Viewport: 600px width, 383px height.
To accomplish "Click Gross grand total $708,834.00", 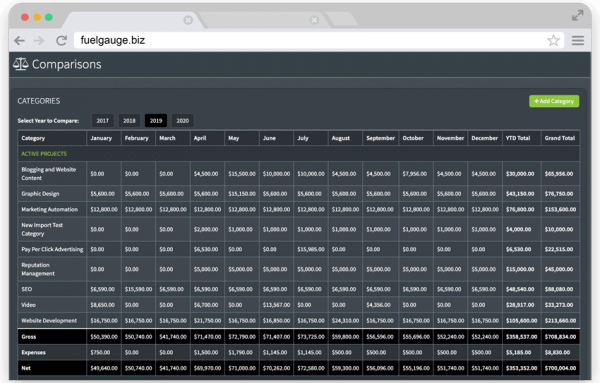I will 560,337.
